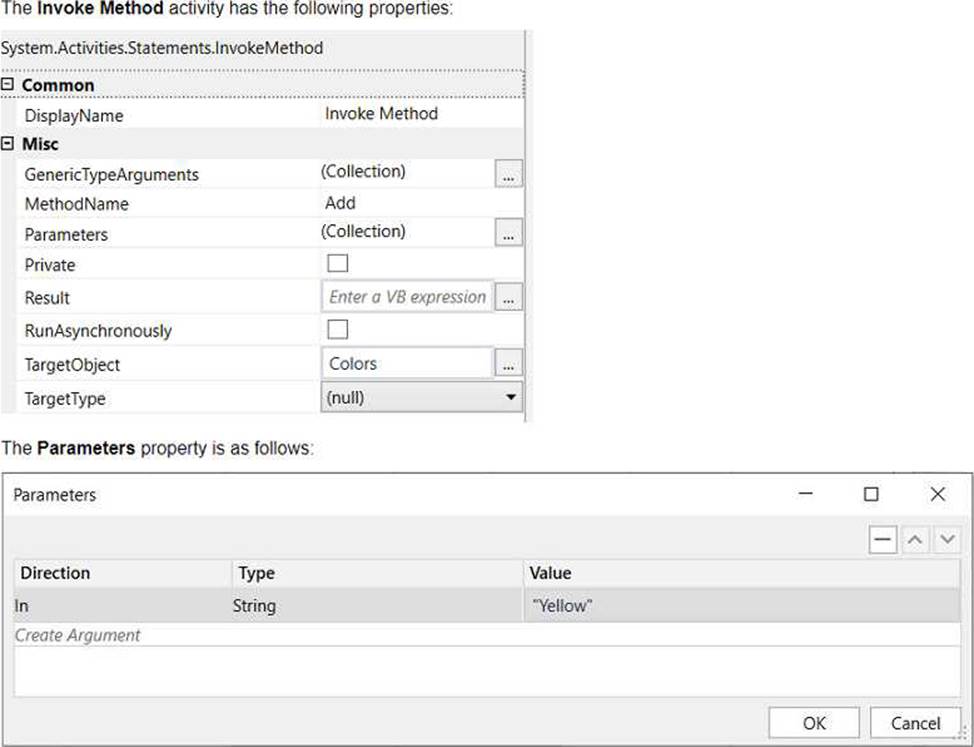
Task: Click the TargetObject Colors field
Action: (x=407, y=363)
